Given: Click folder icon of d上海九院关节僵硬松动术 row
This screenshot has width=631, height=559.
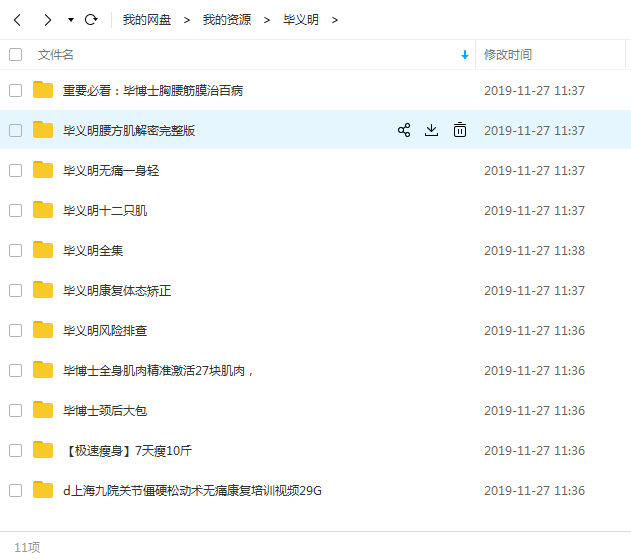Looking at the screenshot, I should tap(43, 489).
